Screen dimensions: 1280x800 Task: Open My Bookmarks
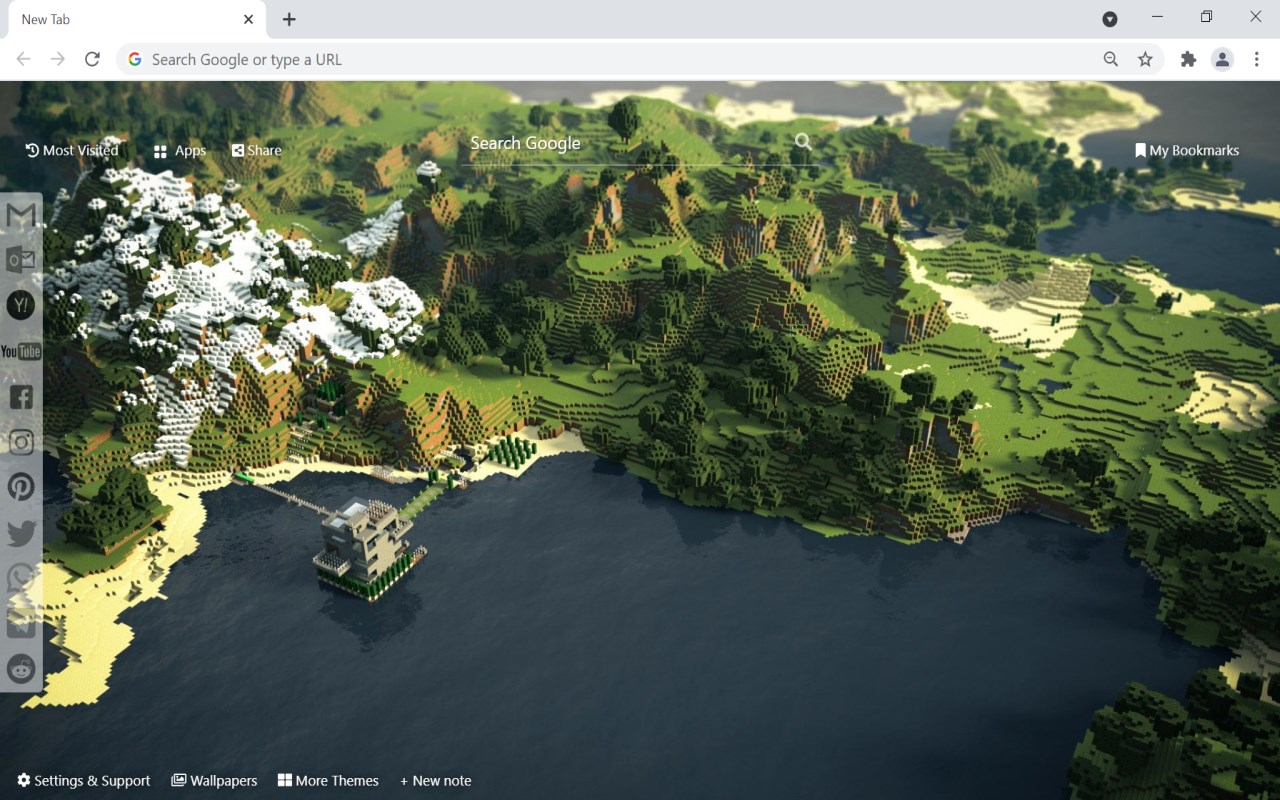pos(1187,150)
